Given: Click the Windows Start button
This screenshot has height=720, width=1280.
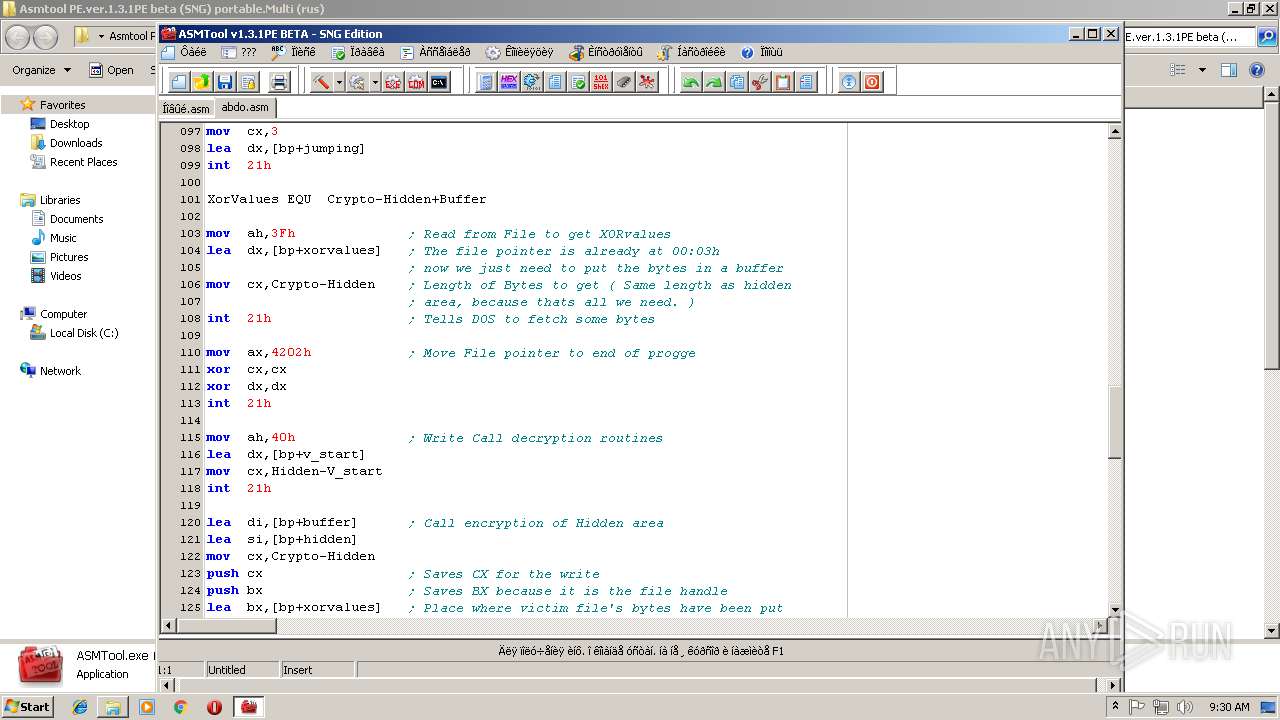Looking at the screenshot, I should coord(27,706).
